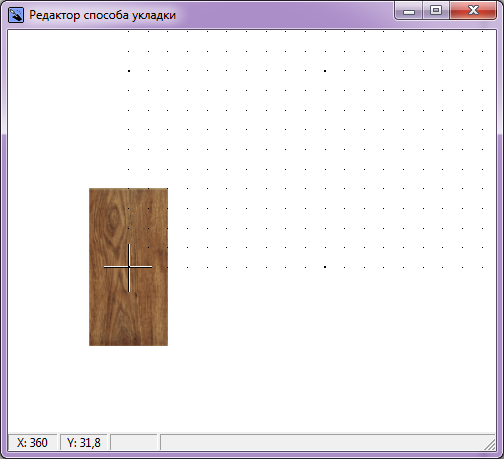Click the window resize grip in status bar
This screenshot has width=504, height=459.
(490, 445)
